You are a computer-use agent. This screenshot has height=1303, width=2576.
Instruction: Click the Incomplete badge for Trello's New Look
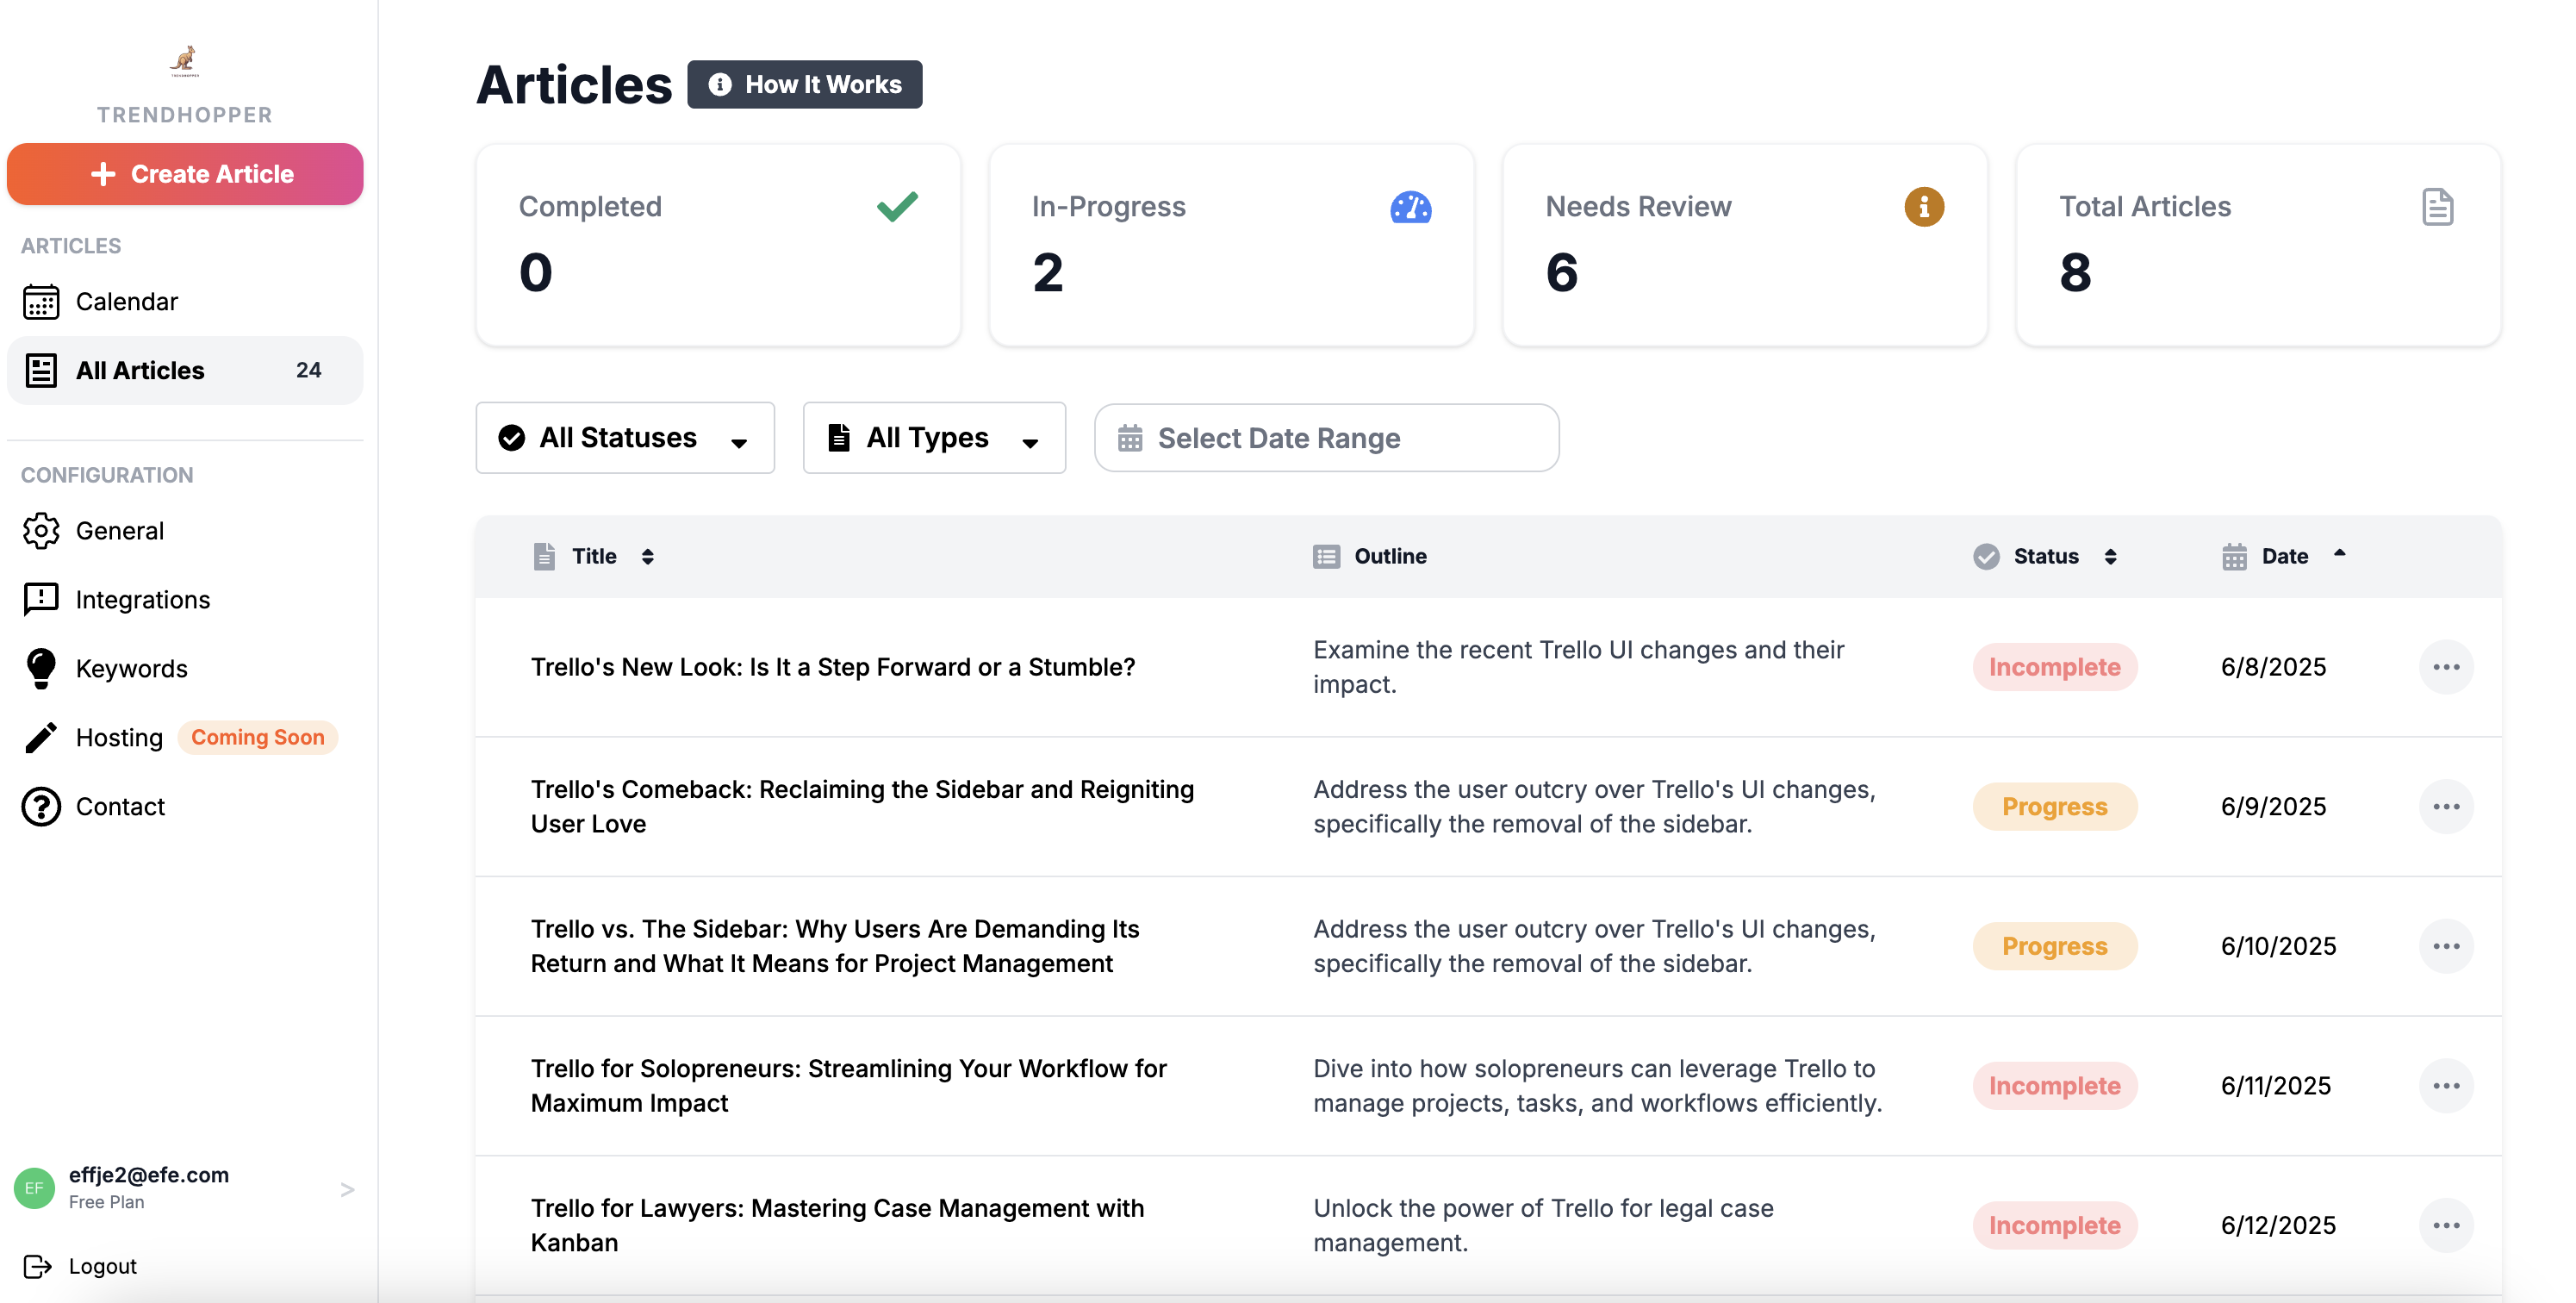[2055, 667]
